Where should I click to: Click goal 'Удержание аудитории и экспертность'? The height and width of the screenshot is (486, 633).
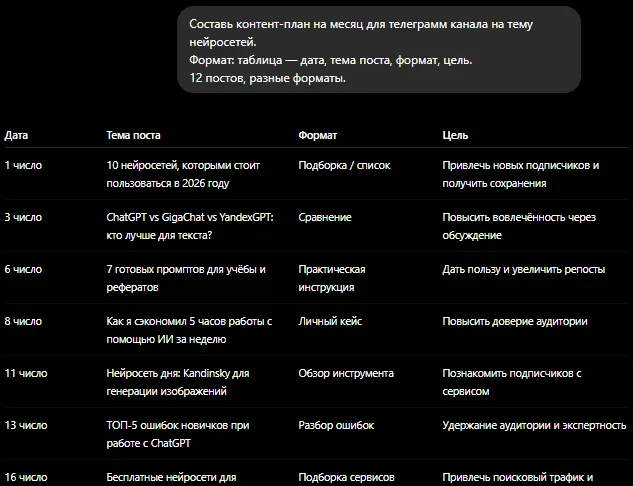[534, 425]
